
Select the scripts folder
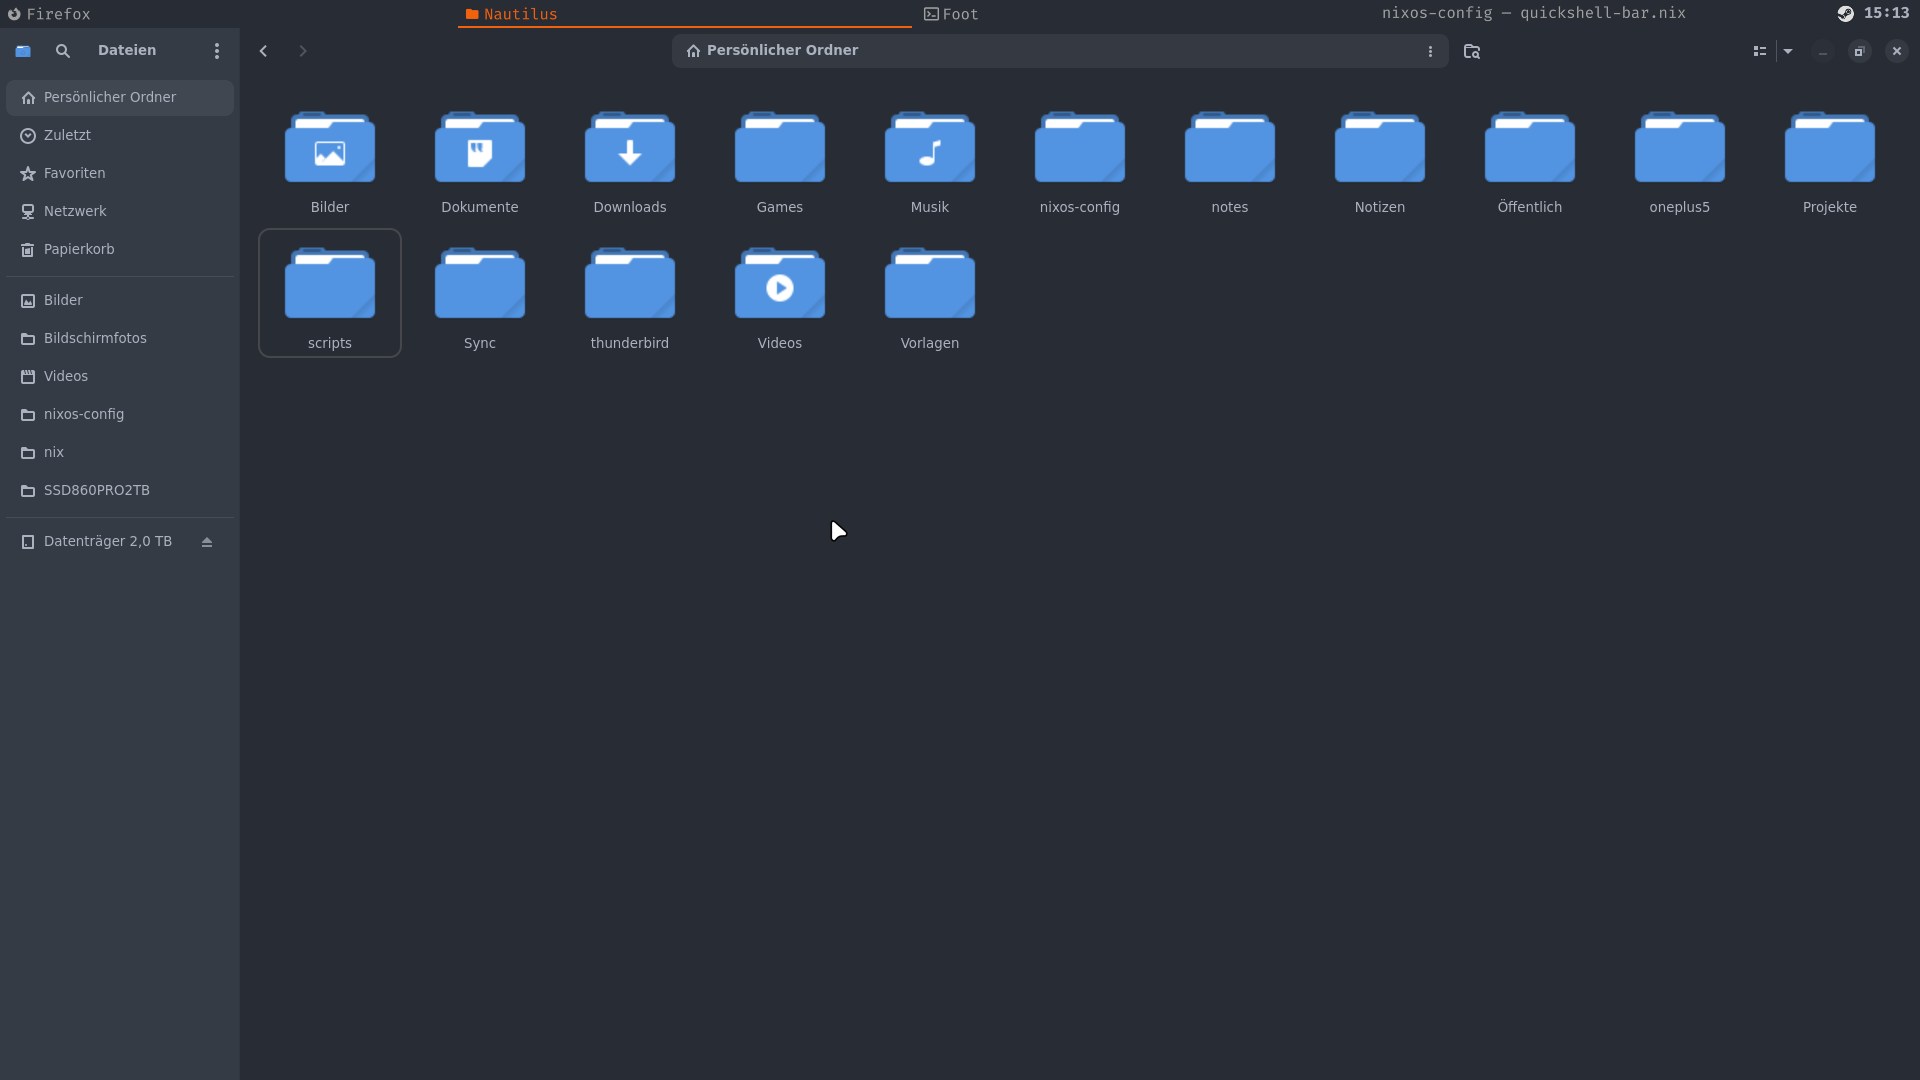(x=330, y=293)
